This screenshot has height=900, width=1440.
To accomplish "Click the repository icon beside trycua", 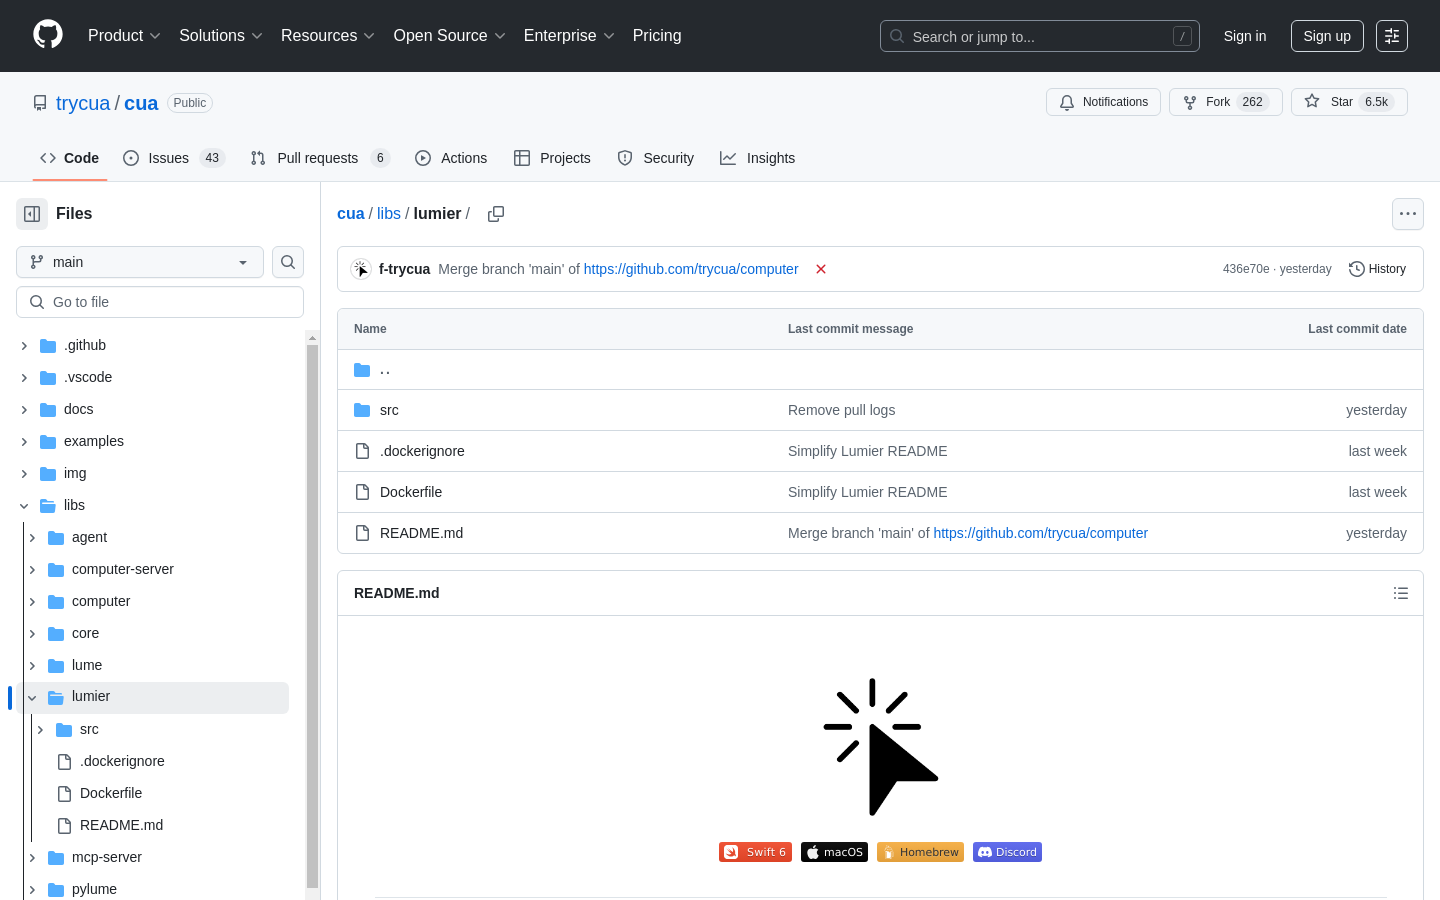I will [x=40, y=103].
